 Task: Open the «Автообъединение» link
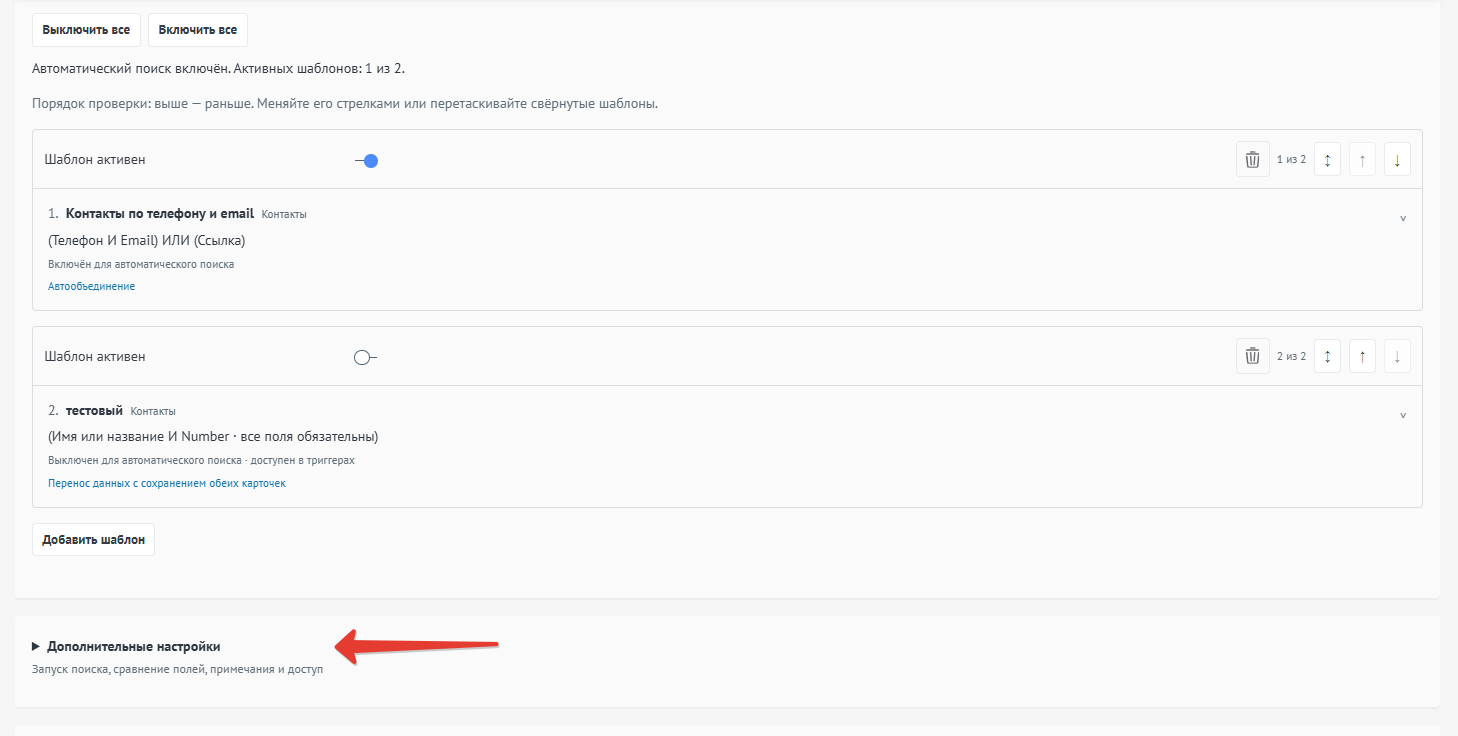click(91, 286)
